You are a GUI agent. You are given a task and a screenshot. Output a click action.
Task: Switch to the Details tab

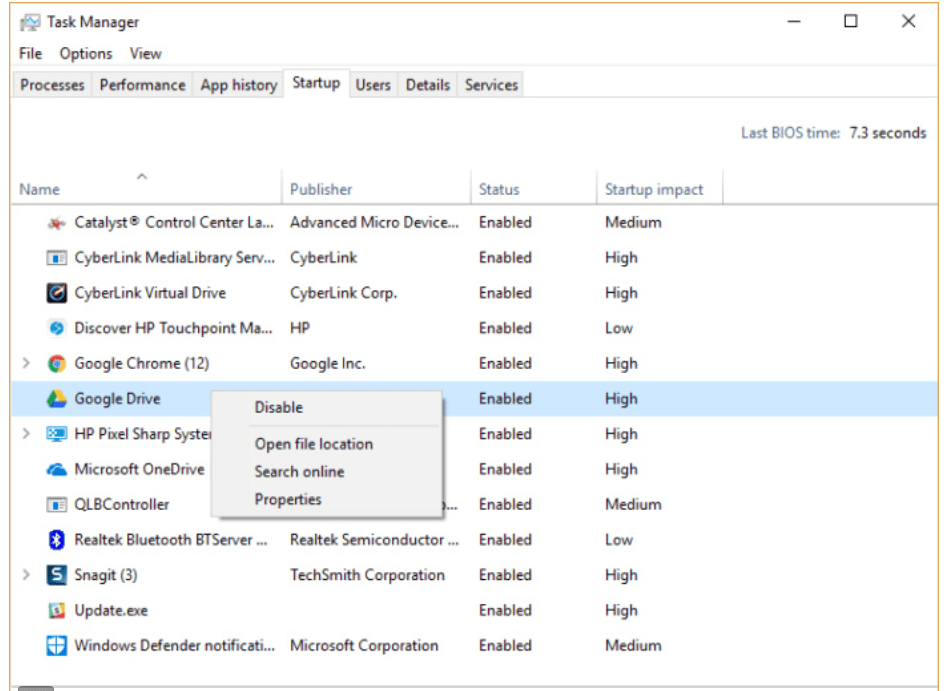coord(428,85)
